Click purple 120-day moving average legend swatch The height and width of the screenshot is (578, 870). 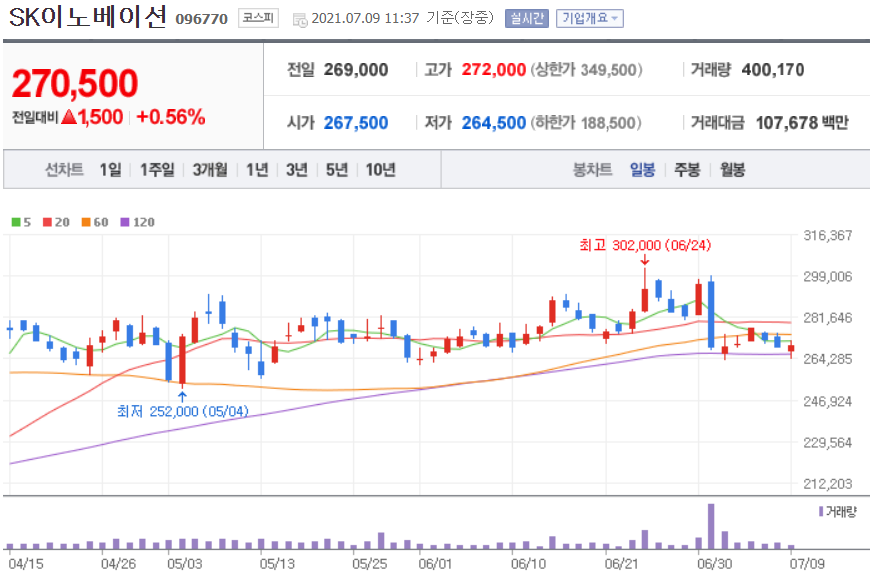[125, 222]
